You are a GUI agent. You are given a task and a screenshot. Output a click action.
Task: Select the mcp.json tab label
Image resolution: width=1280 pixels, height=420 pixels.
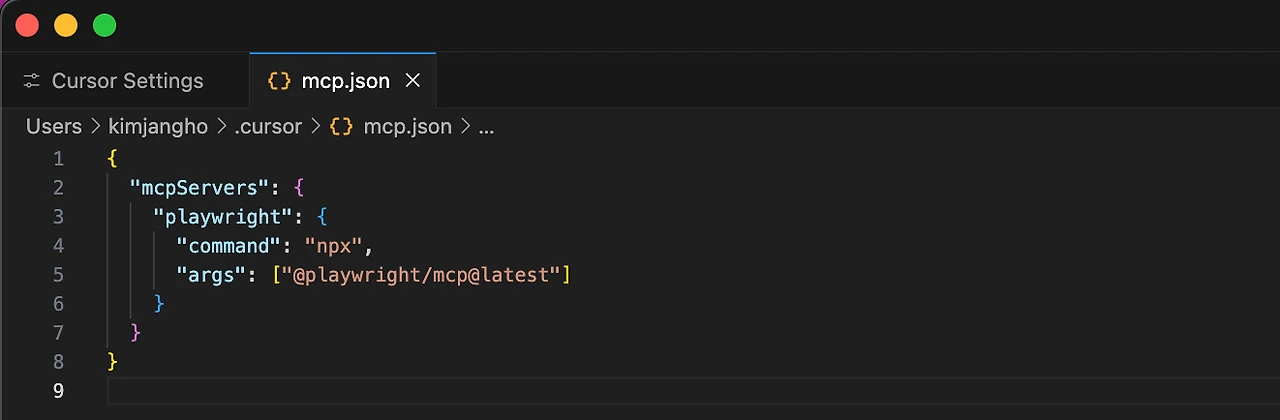coord(345,81)
